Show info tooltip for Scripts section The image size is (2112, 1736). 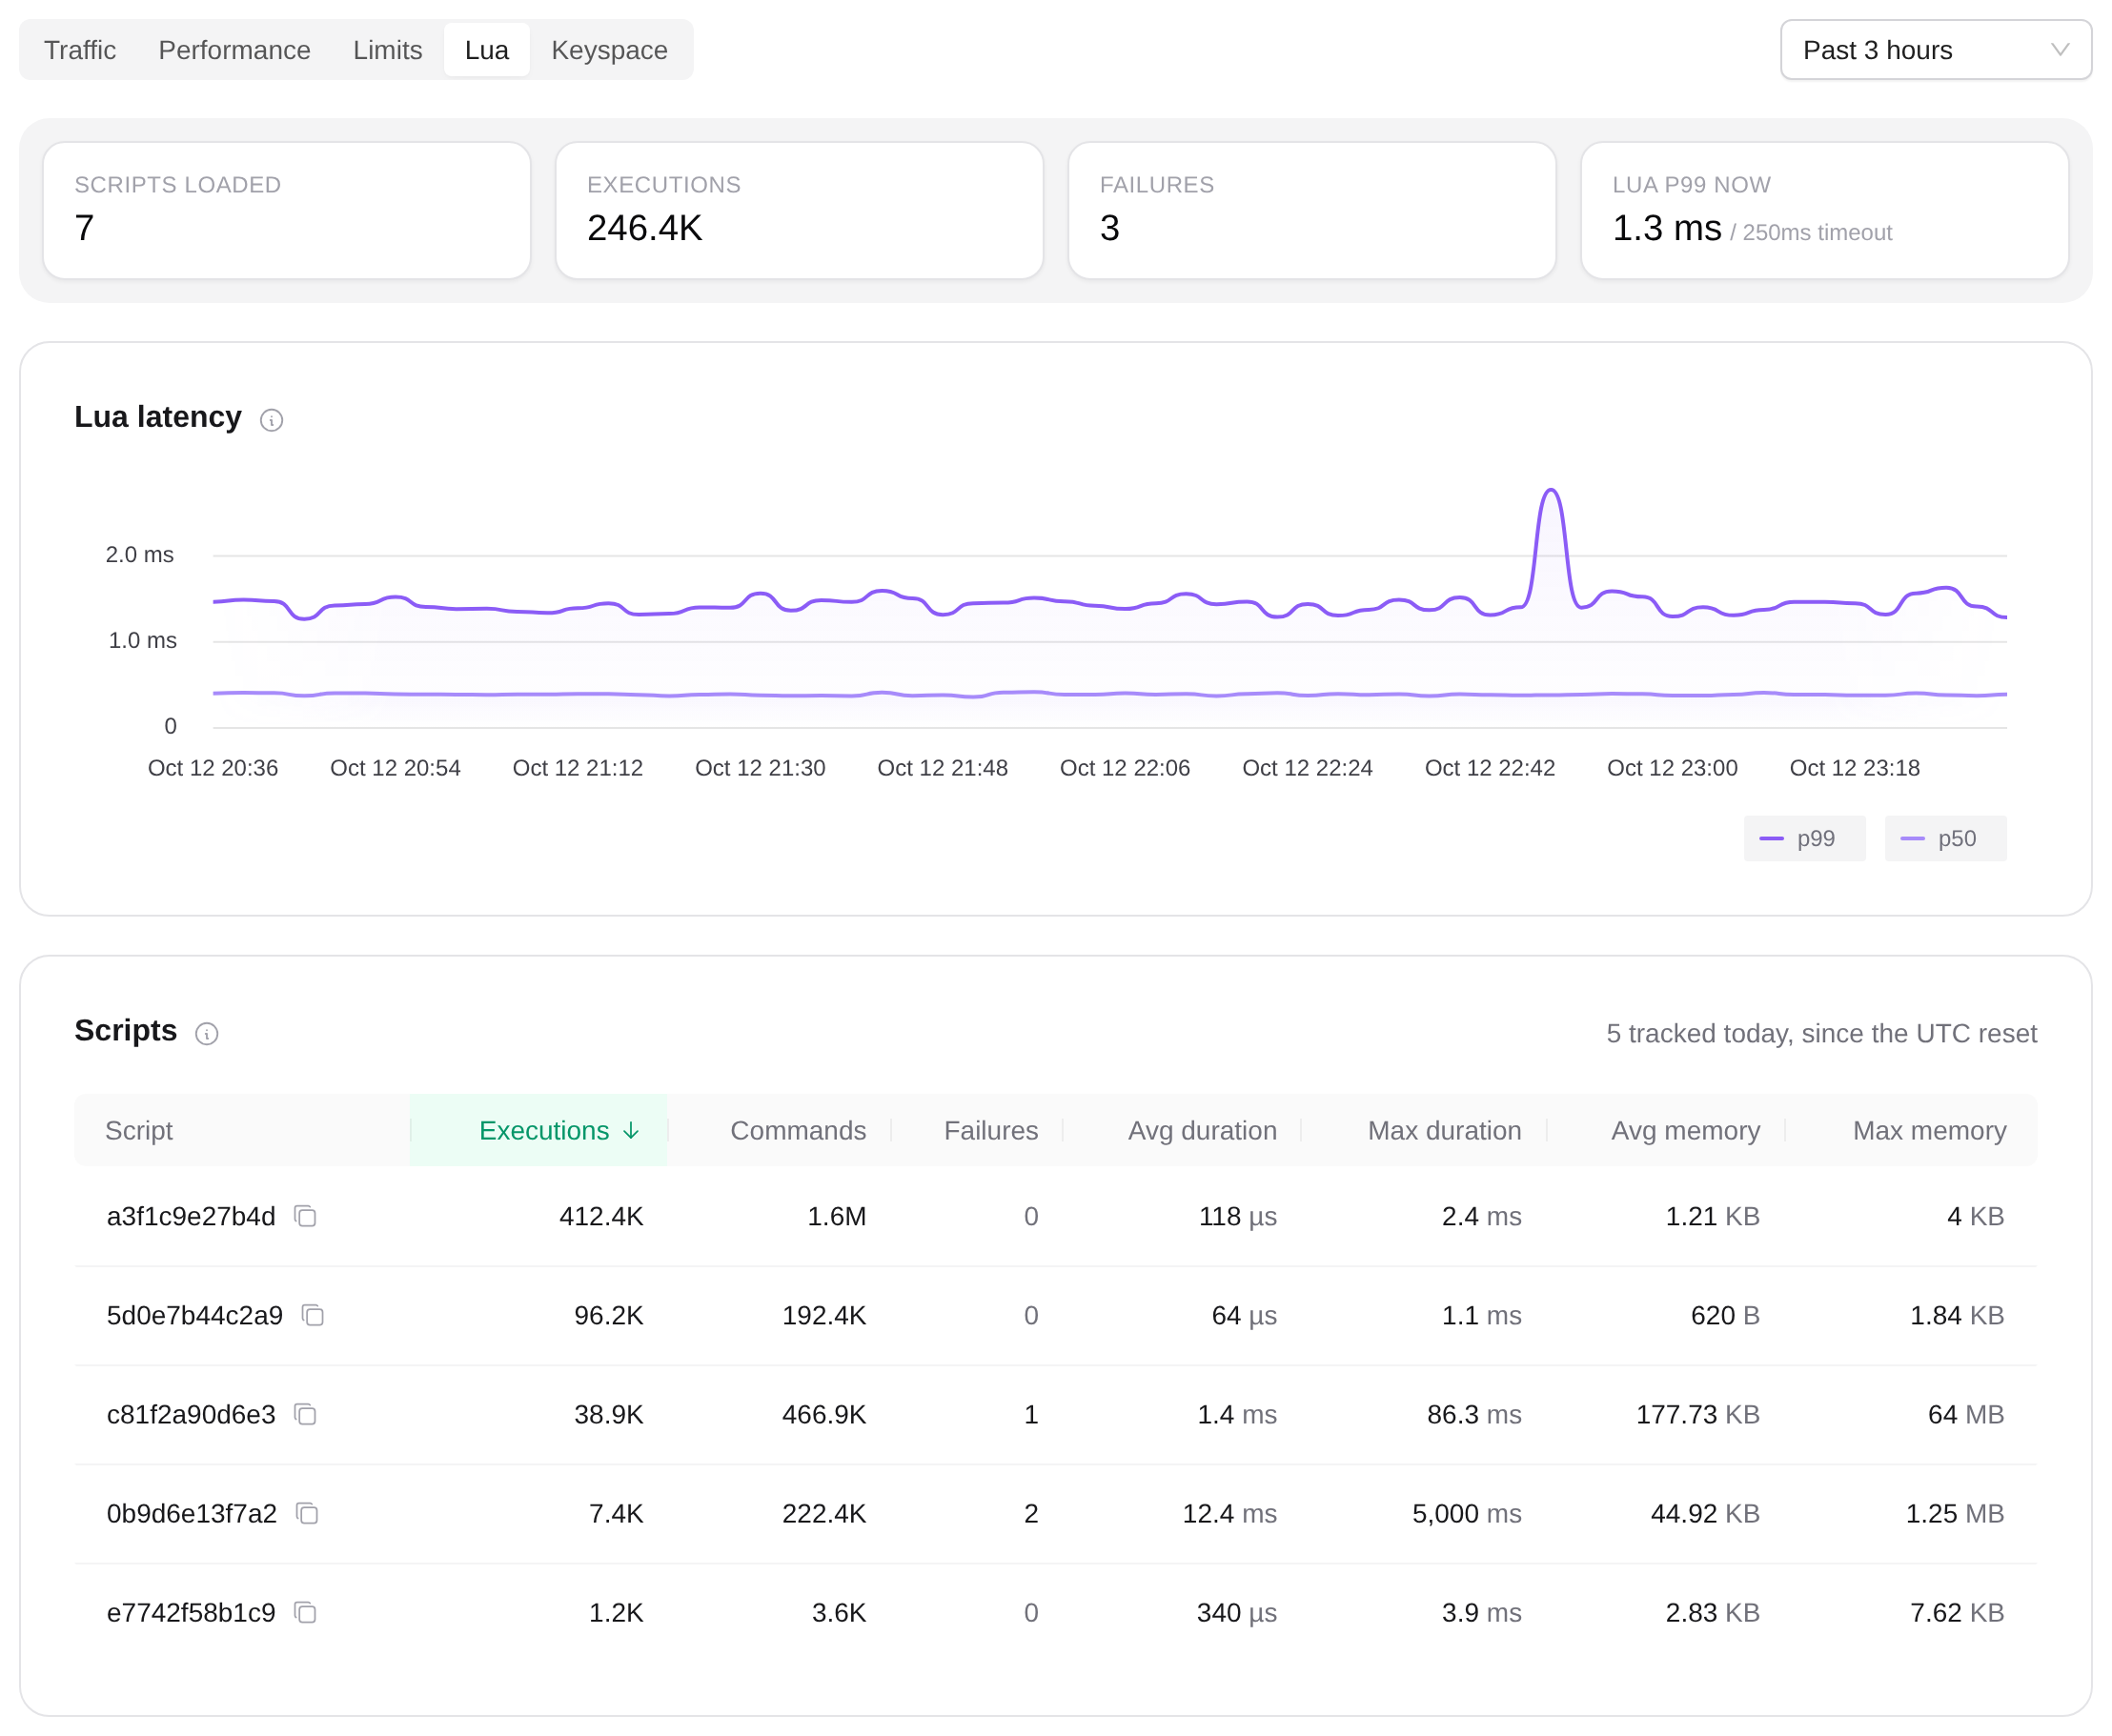(207, 1033)
